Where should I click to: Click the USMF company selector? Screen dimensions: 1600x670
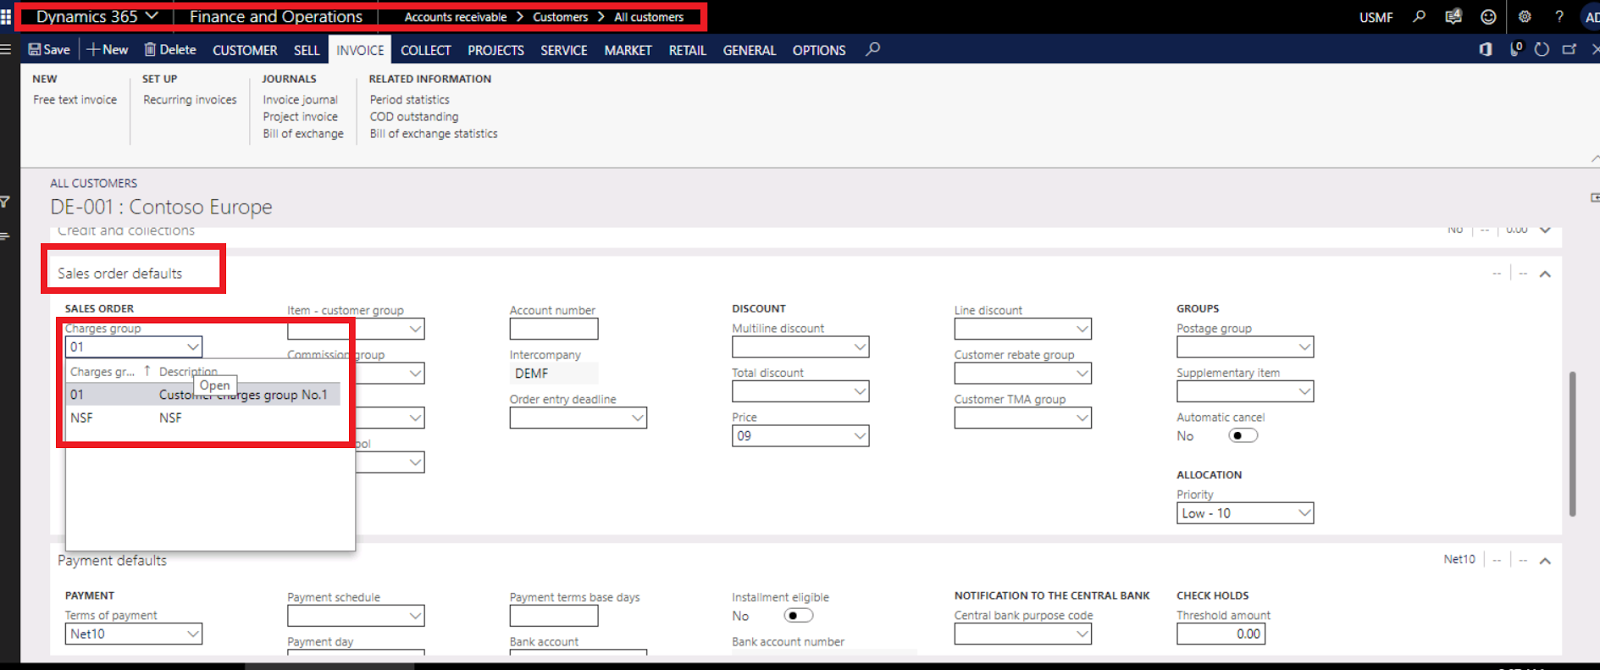tap(1376, 17)
